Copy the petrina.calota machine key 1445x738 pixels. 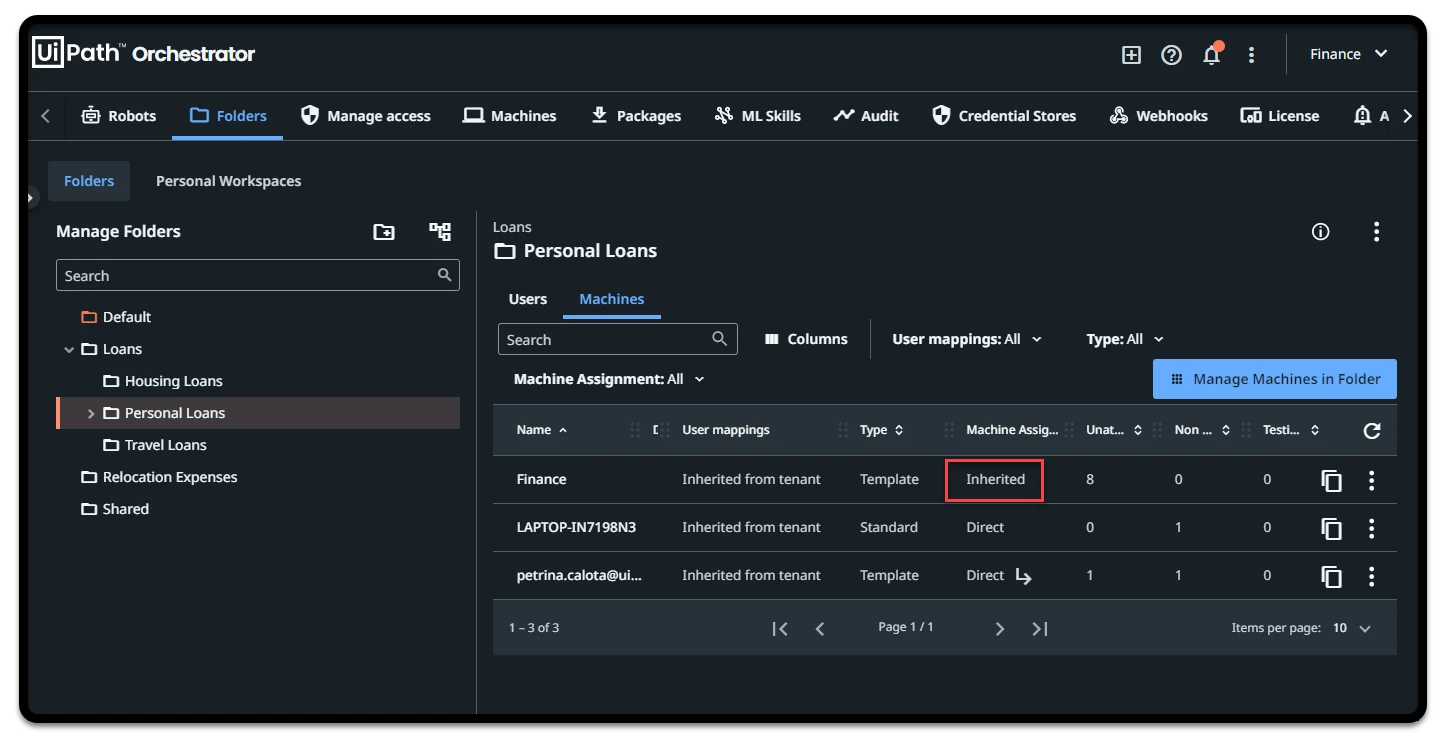[x=1331, y=576]
